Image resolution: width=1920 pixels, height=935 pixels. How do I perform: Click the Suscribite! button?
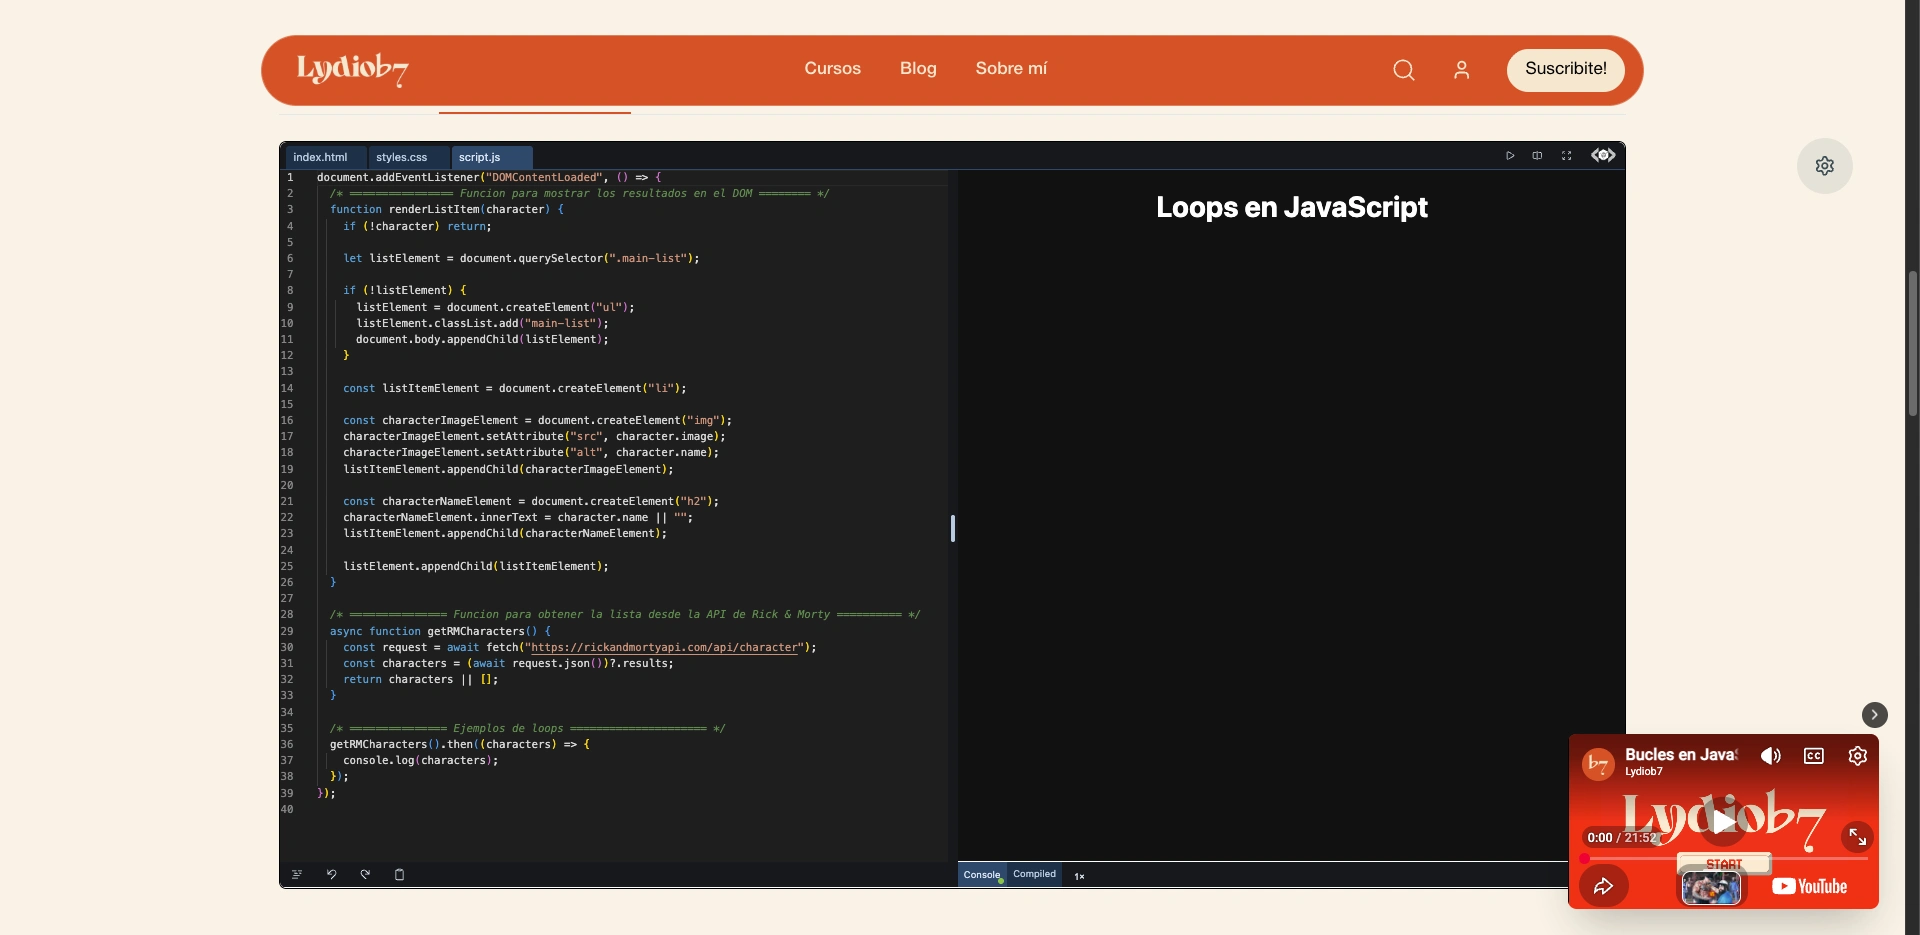tap(1565, 69)
